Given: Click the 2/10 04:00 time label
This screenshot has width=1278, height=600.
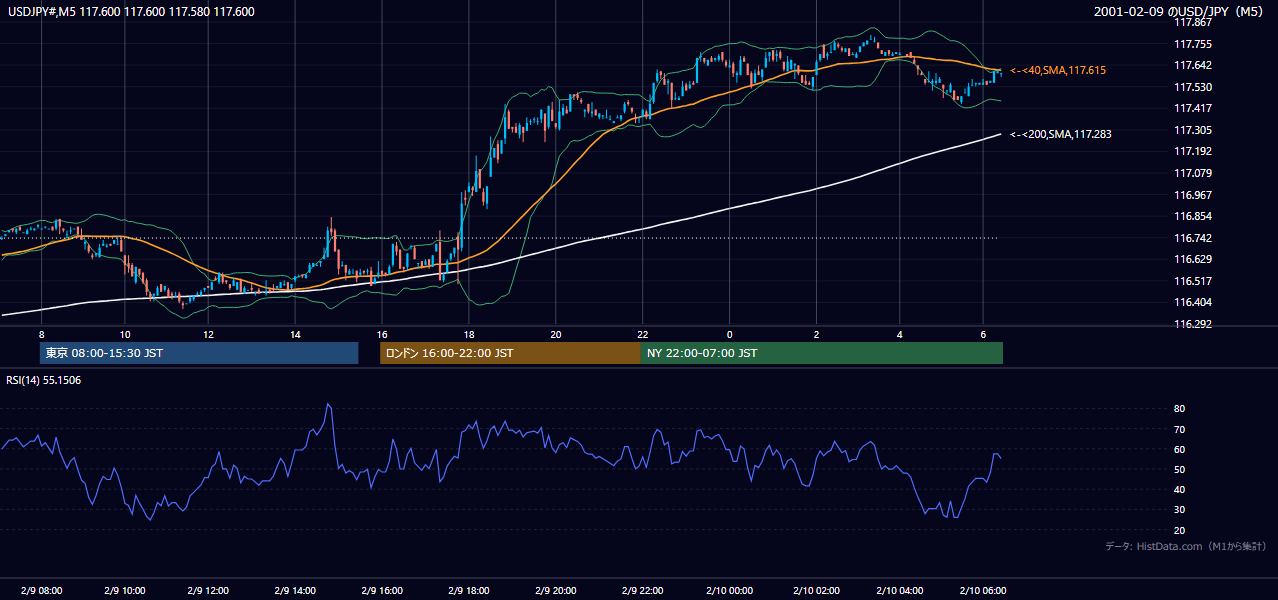Looking at the screenshot, I should [x=900, y=590].
